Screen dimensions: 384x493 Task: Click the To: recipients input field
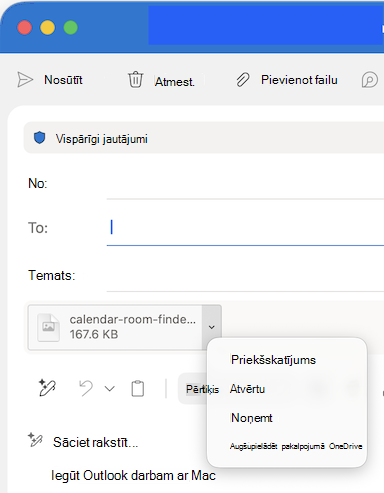[x=245, y=228]
